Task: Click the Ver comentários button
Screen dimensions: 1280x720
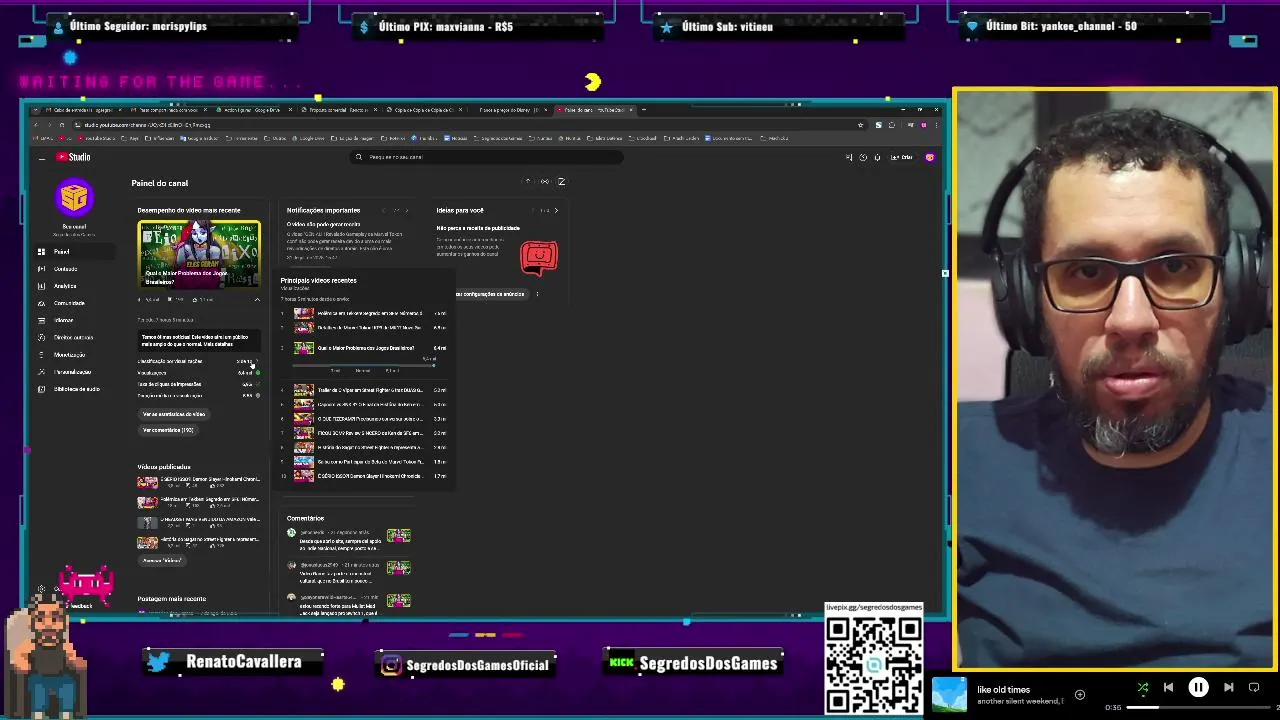Action: (168, 430)
